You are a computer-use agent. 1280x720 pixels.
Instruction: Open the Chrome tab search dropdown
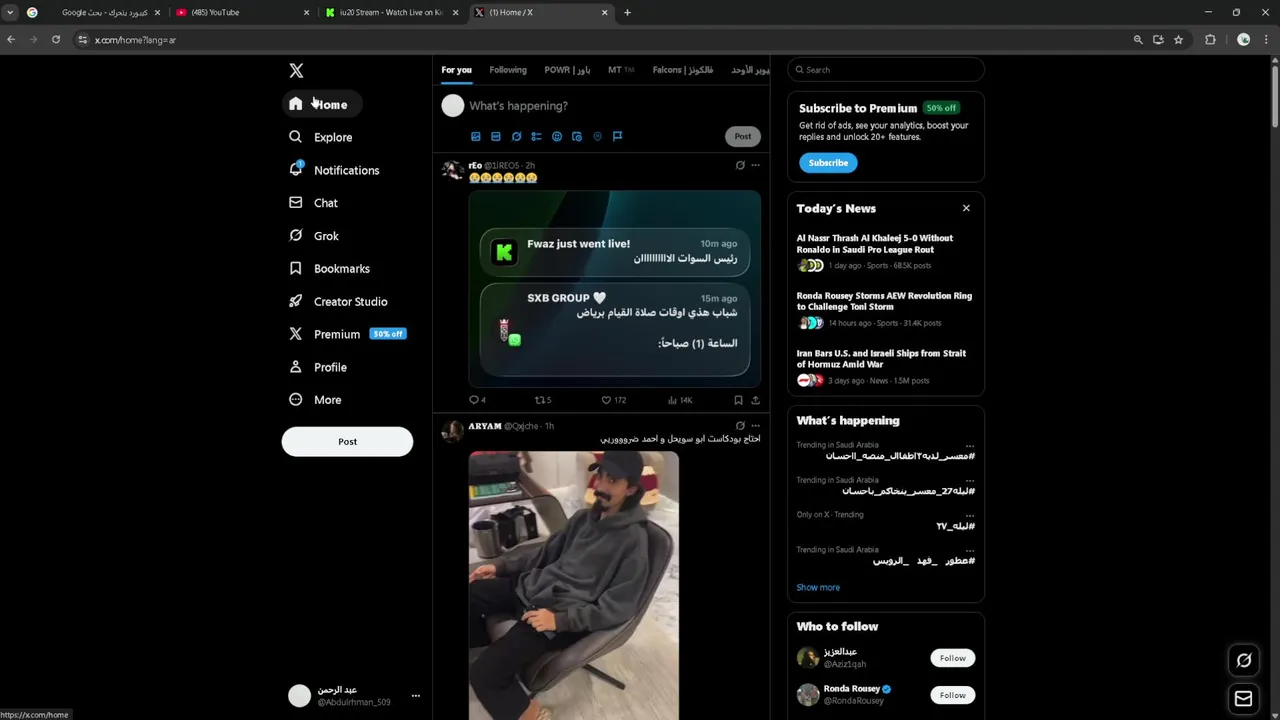pos(10,13)
